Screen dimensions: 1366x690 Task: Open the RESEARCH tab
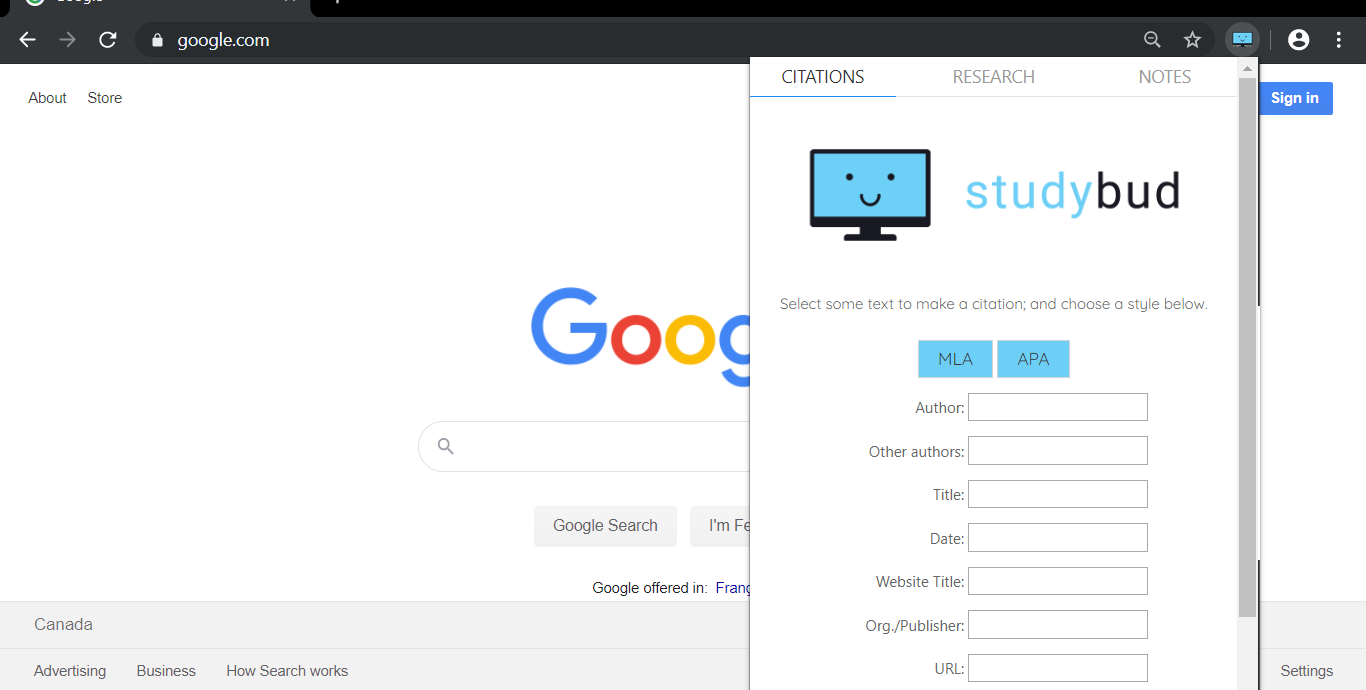(x=993, y=77)
